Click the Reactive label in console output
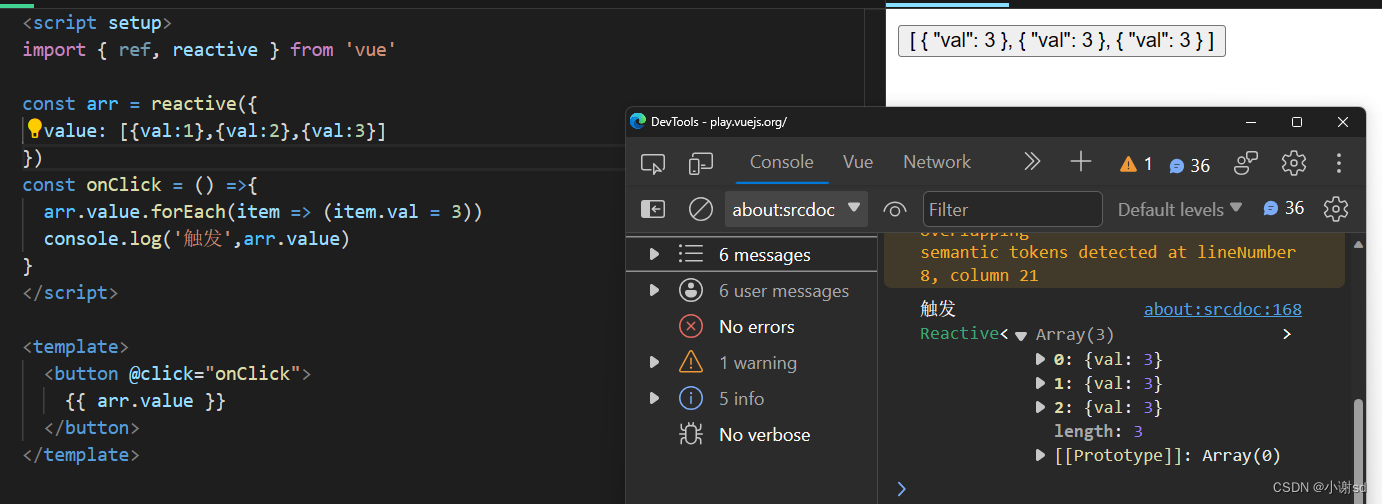 point(959,334)
